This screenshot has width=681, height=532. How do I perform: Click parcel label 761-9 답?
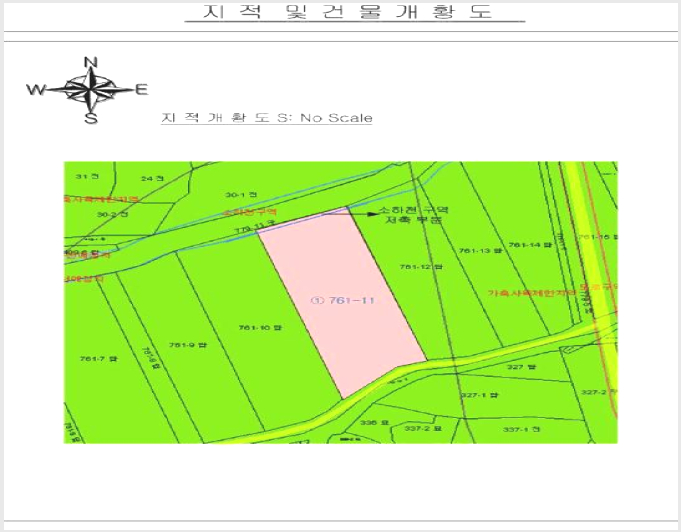188,345
